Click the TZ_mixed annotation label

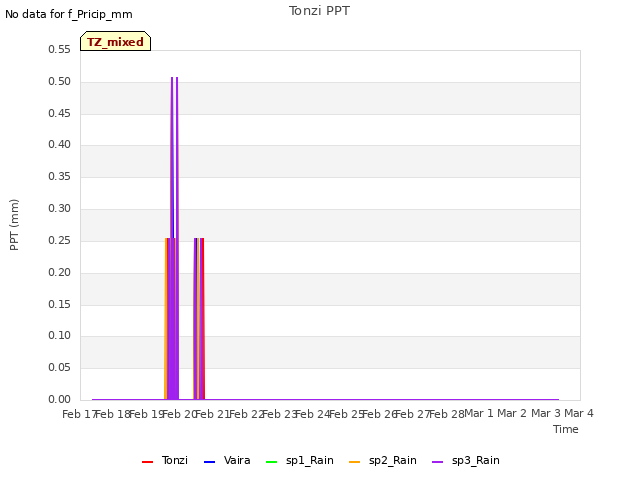tap(116, 41)
